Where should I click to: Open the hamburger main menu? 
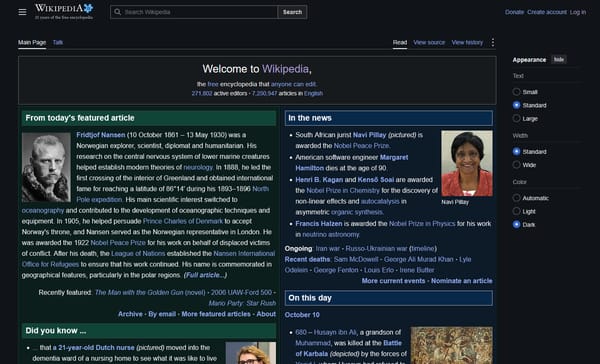click(x=22, y=12)
